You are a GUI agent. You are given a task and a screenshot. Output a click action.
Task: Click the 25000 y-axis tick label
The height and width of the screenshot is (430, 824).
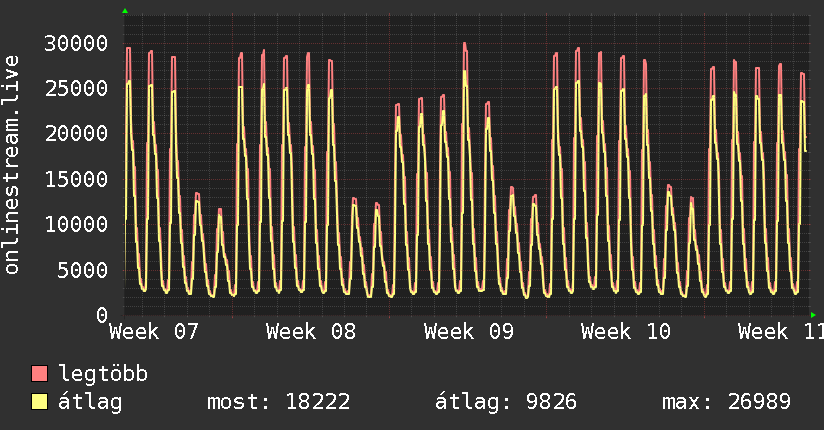(x=76, y=89)
